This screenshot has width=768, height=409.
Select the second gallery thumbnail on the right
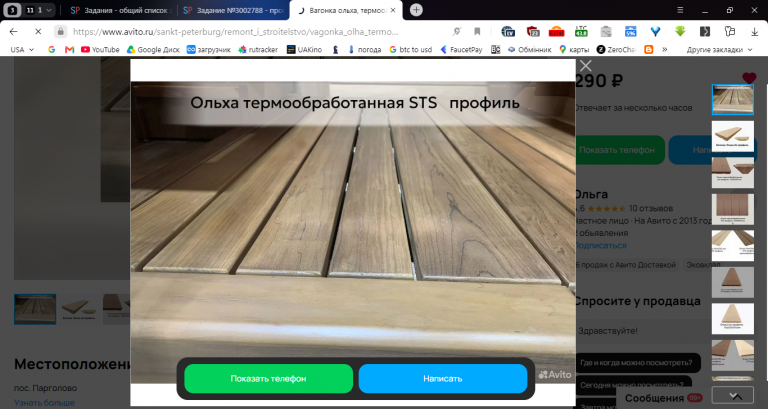point(732,136)
